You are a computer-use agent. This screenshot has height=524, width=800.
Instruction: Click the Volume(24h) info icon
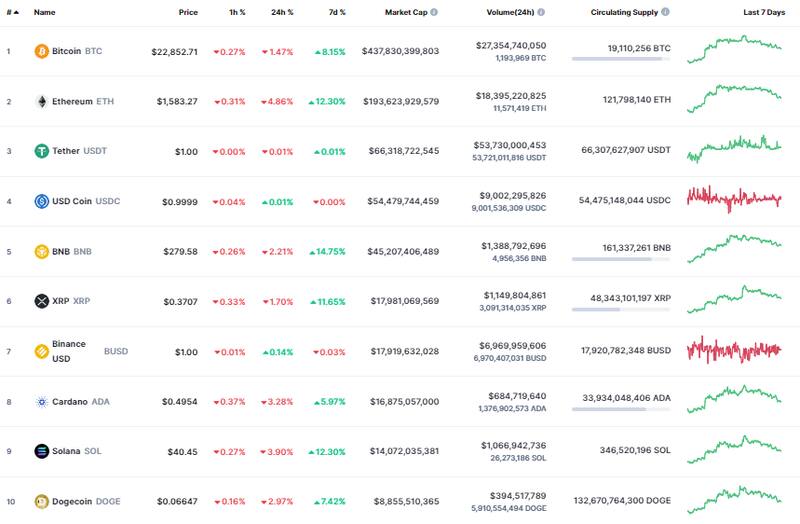click(x=541, y=13)
